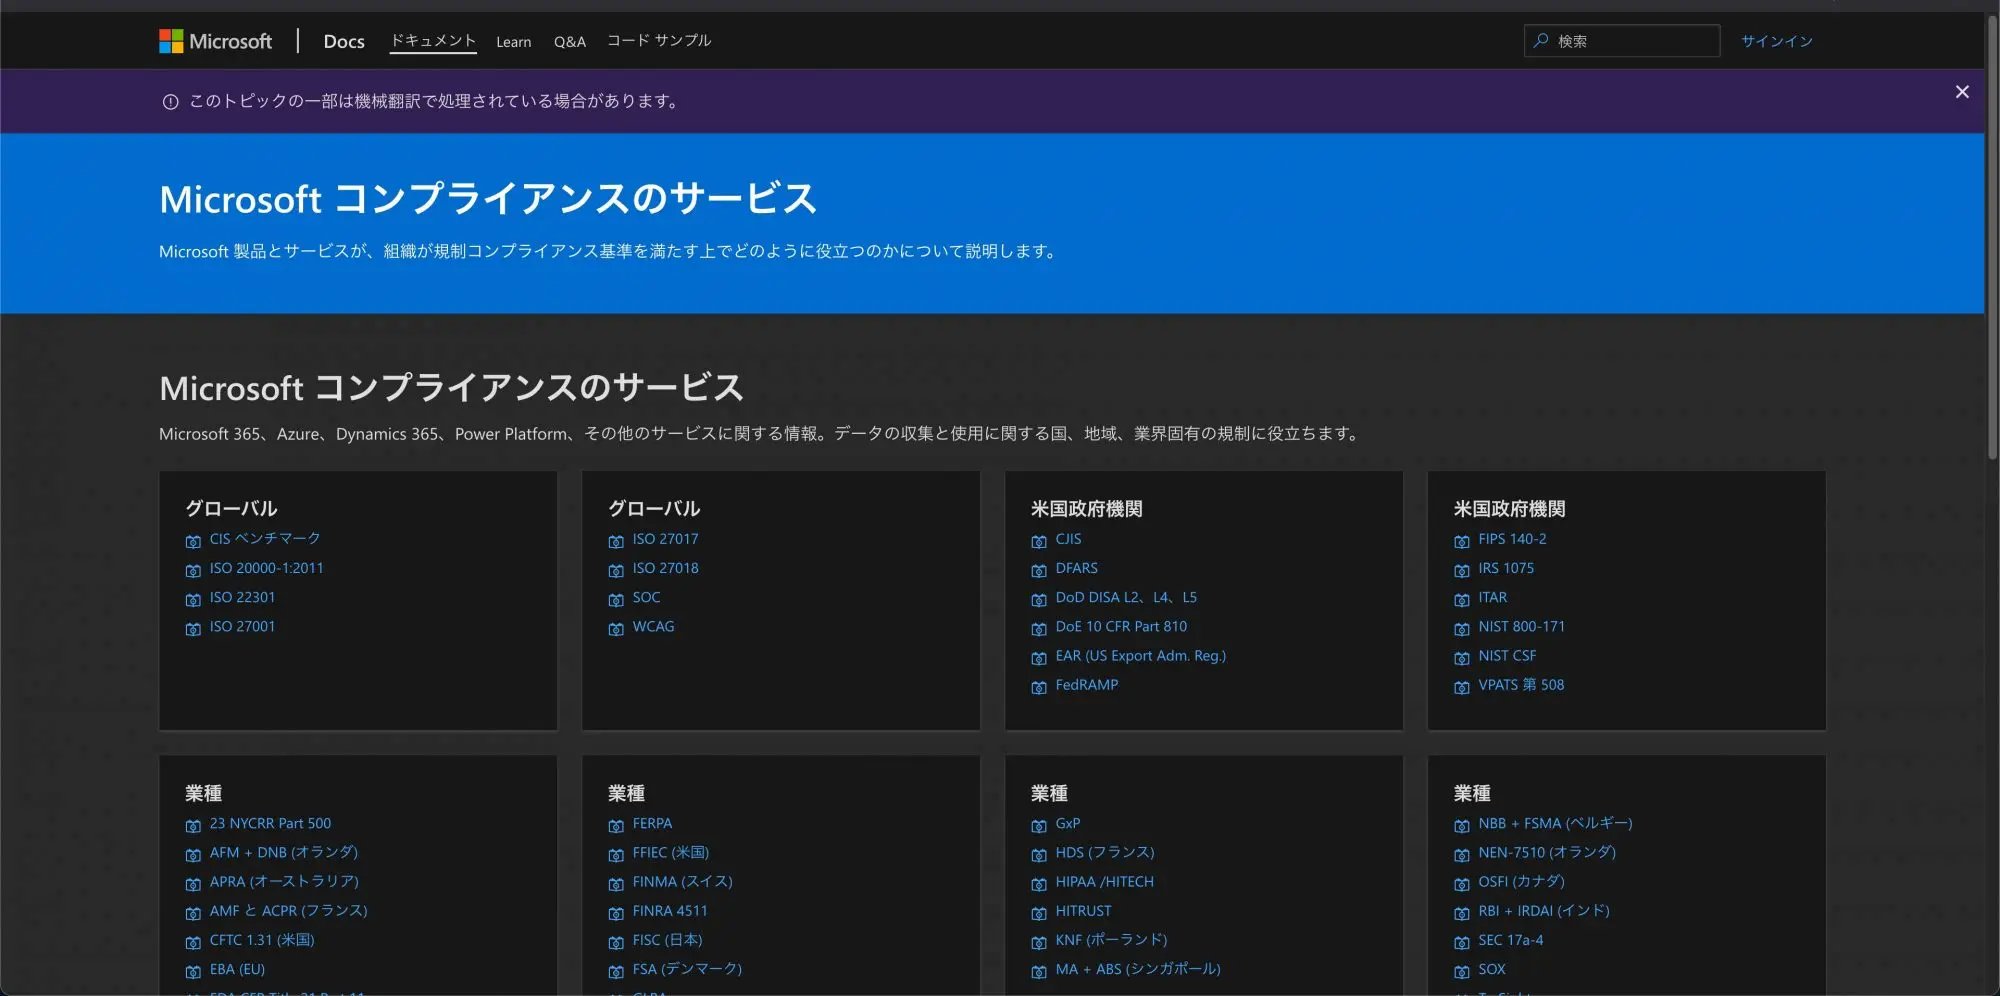Click icon beside NIST CSF
The width and height of the screenshot is (2000, 996).
1462,658
